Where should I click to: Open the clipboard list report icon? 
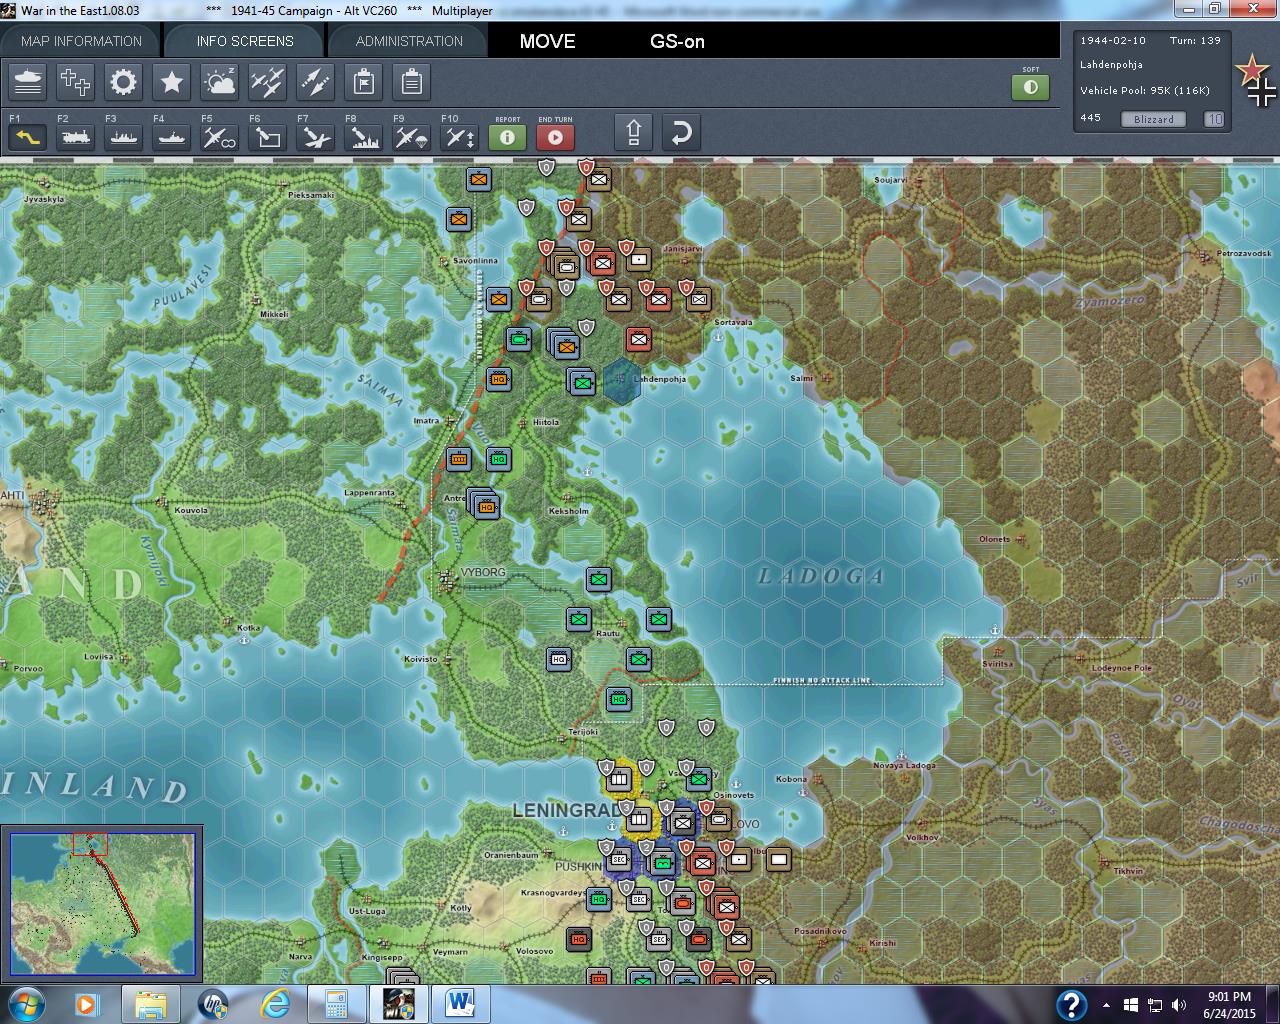pyautogui.click(x=412, y=82)
